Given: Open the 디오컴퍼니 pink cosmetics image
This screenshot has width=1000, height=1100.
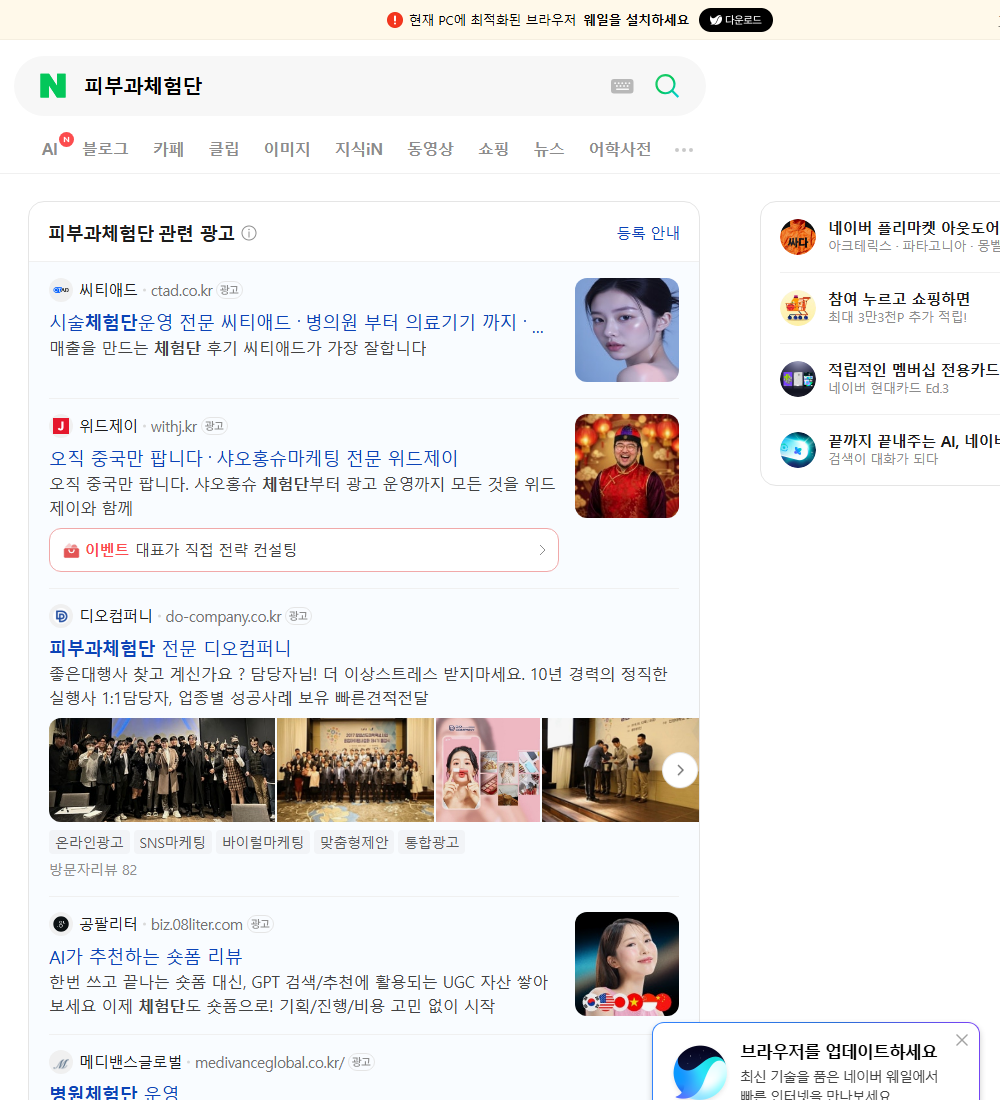Looking at the screenshot, I should 488,770.
